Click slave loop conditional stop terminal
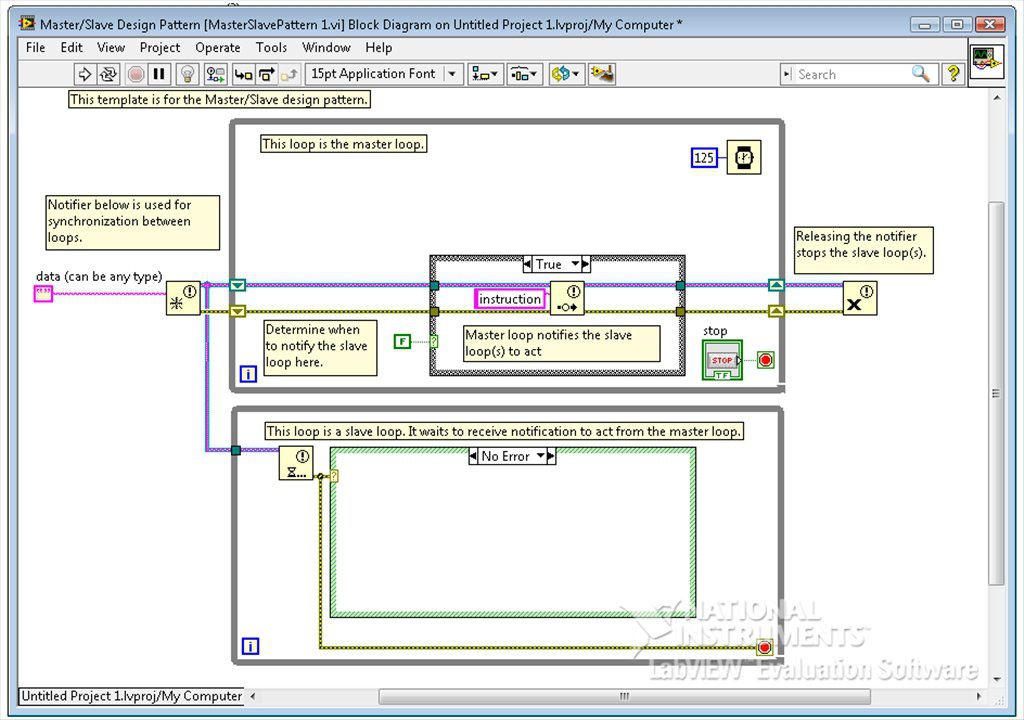Image resolution: width=1024 pixels, height=720 pixels. click(764, 647)
